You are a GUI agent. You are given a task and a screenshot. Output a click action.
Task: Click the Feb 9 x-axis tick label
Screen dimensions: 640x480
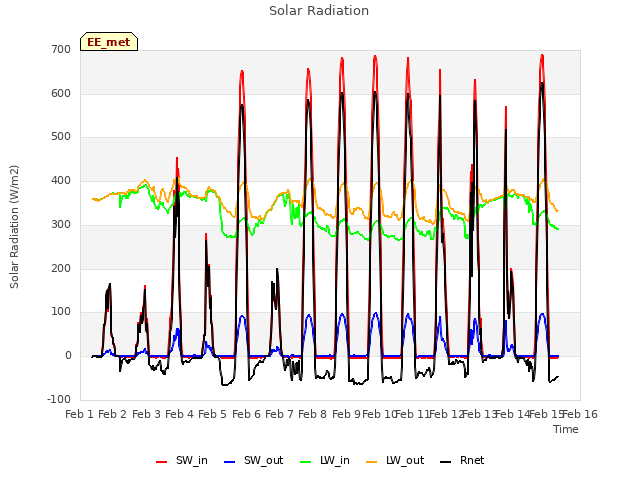pyautogui.click(x=346, y=414)
